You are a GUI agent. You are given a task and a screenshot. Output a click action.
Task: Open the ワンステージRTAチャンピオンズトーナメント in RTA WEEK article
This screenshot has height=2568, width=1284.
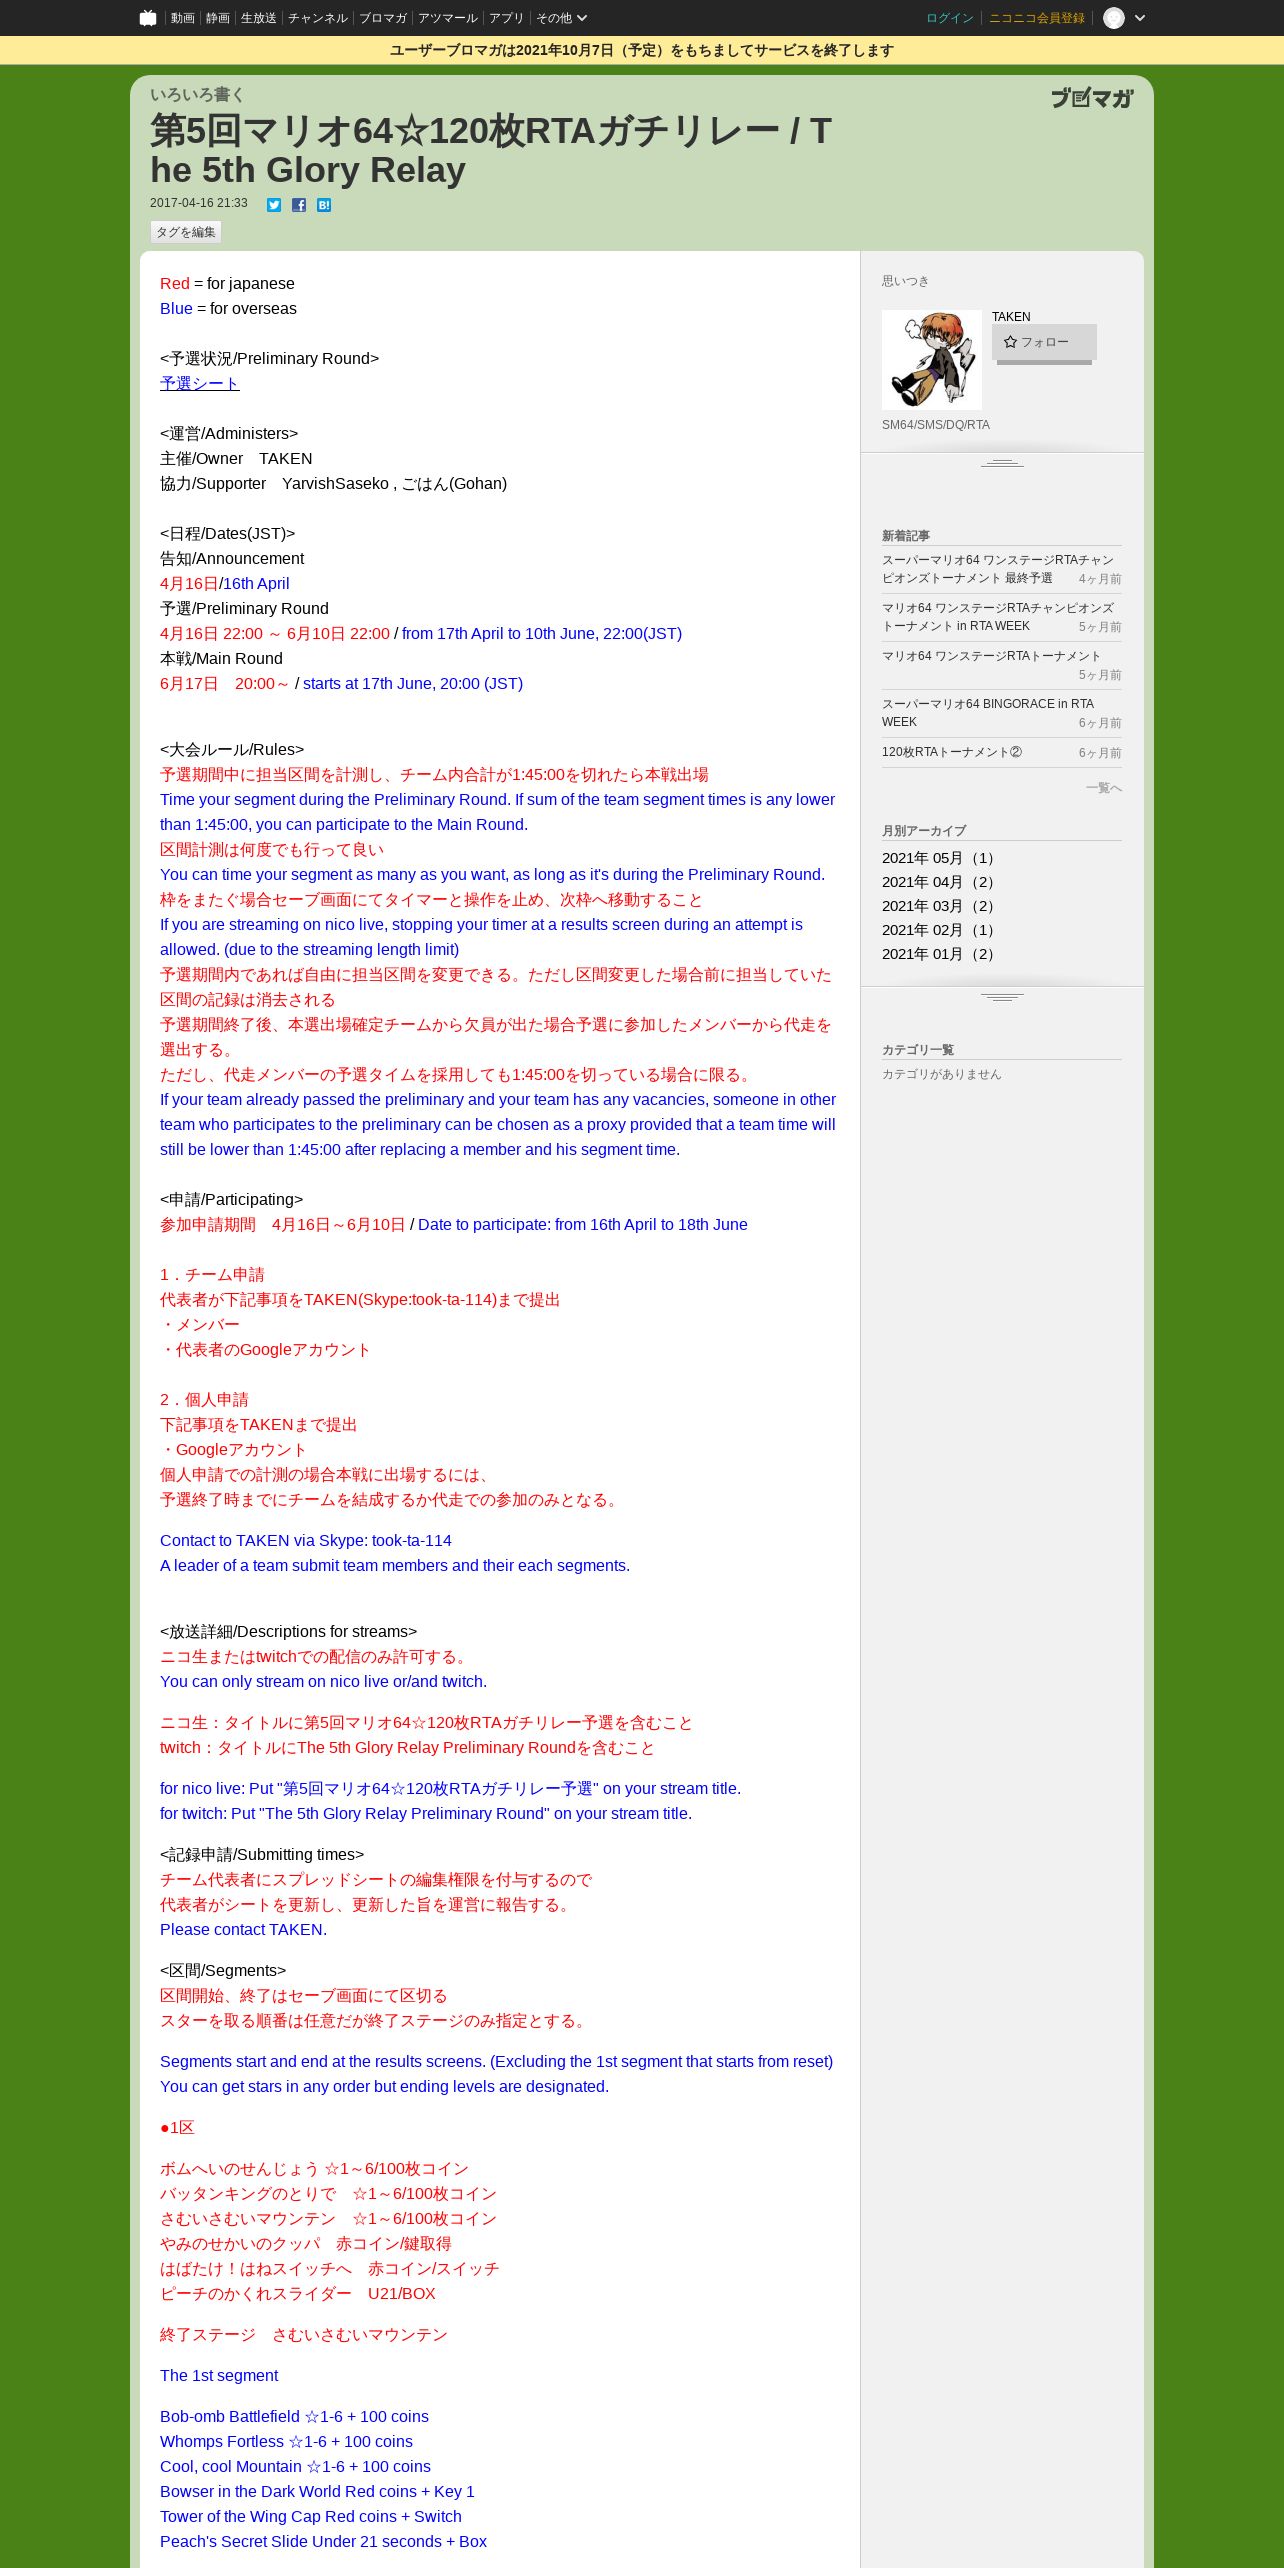point(997,617)
